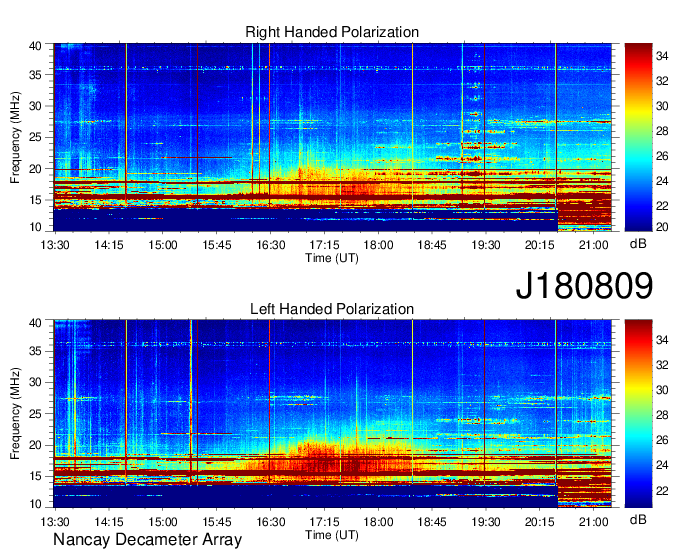Click the 40 MHz tick on Right Handed plot

click(x=35, y=46)
